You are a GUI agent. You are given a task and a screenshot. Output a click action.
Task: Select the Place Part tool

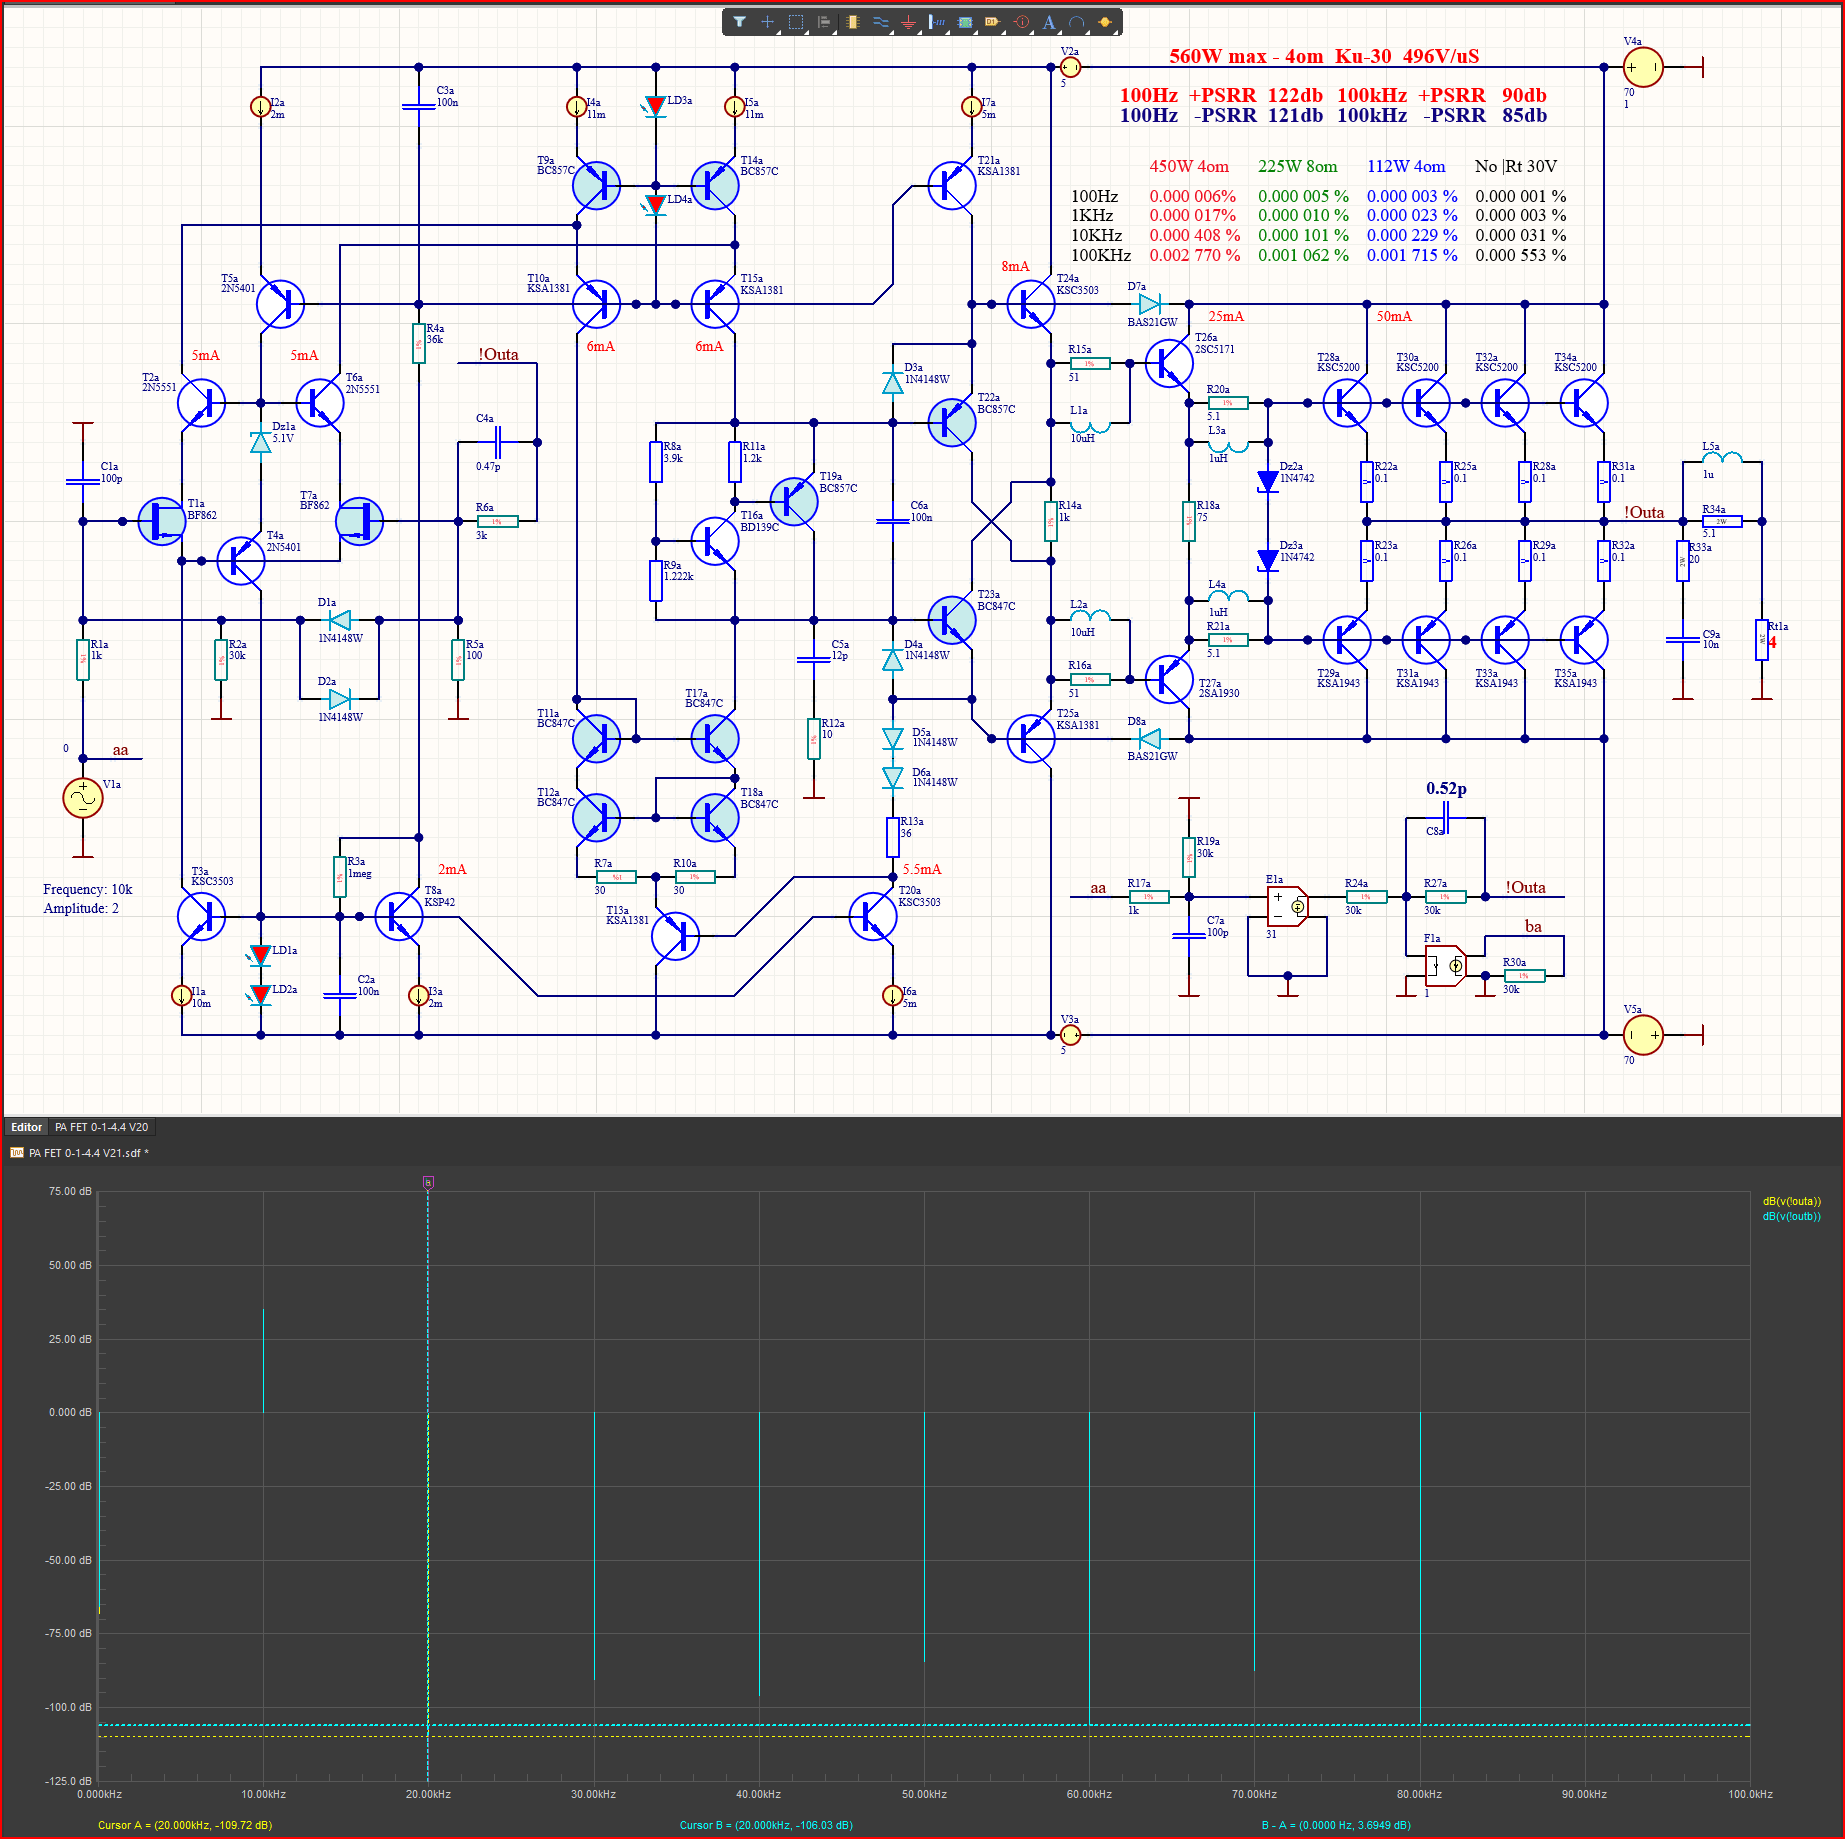pos(852,22)
